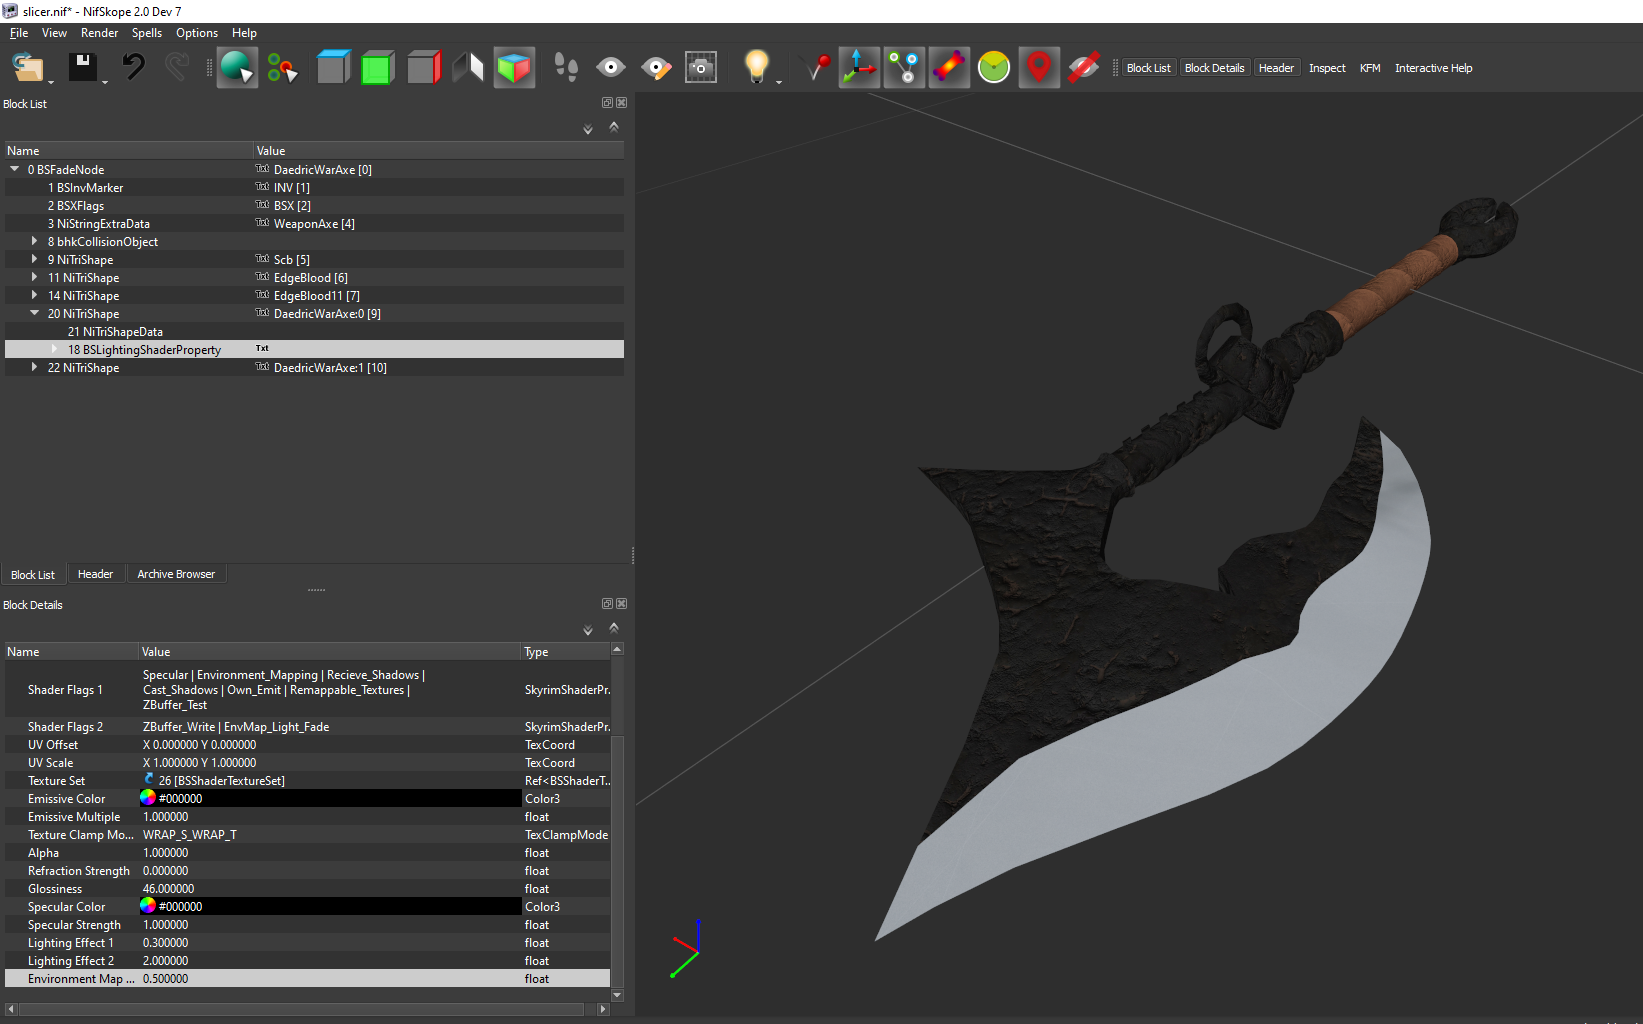Toggle the axes display icon
1643x1024 pixels.
(x=859, y=68)
